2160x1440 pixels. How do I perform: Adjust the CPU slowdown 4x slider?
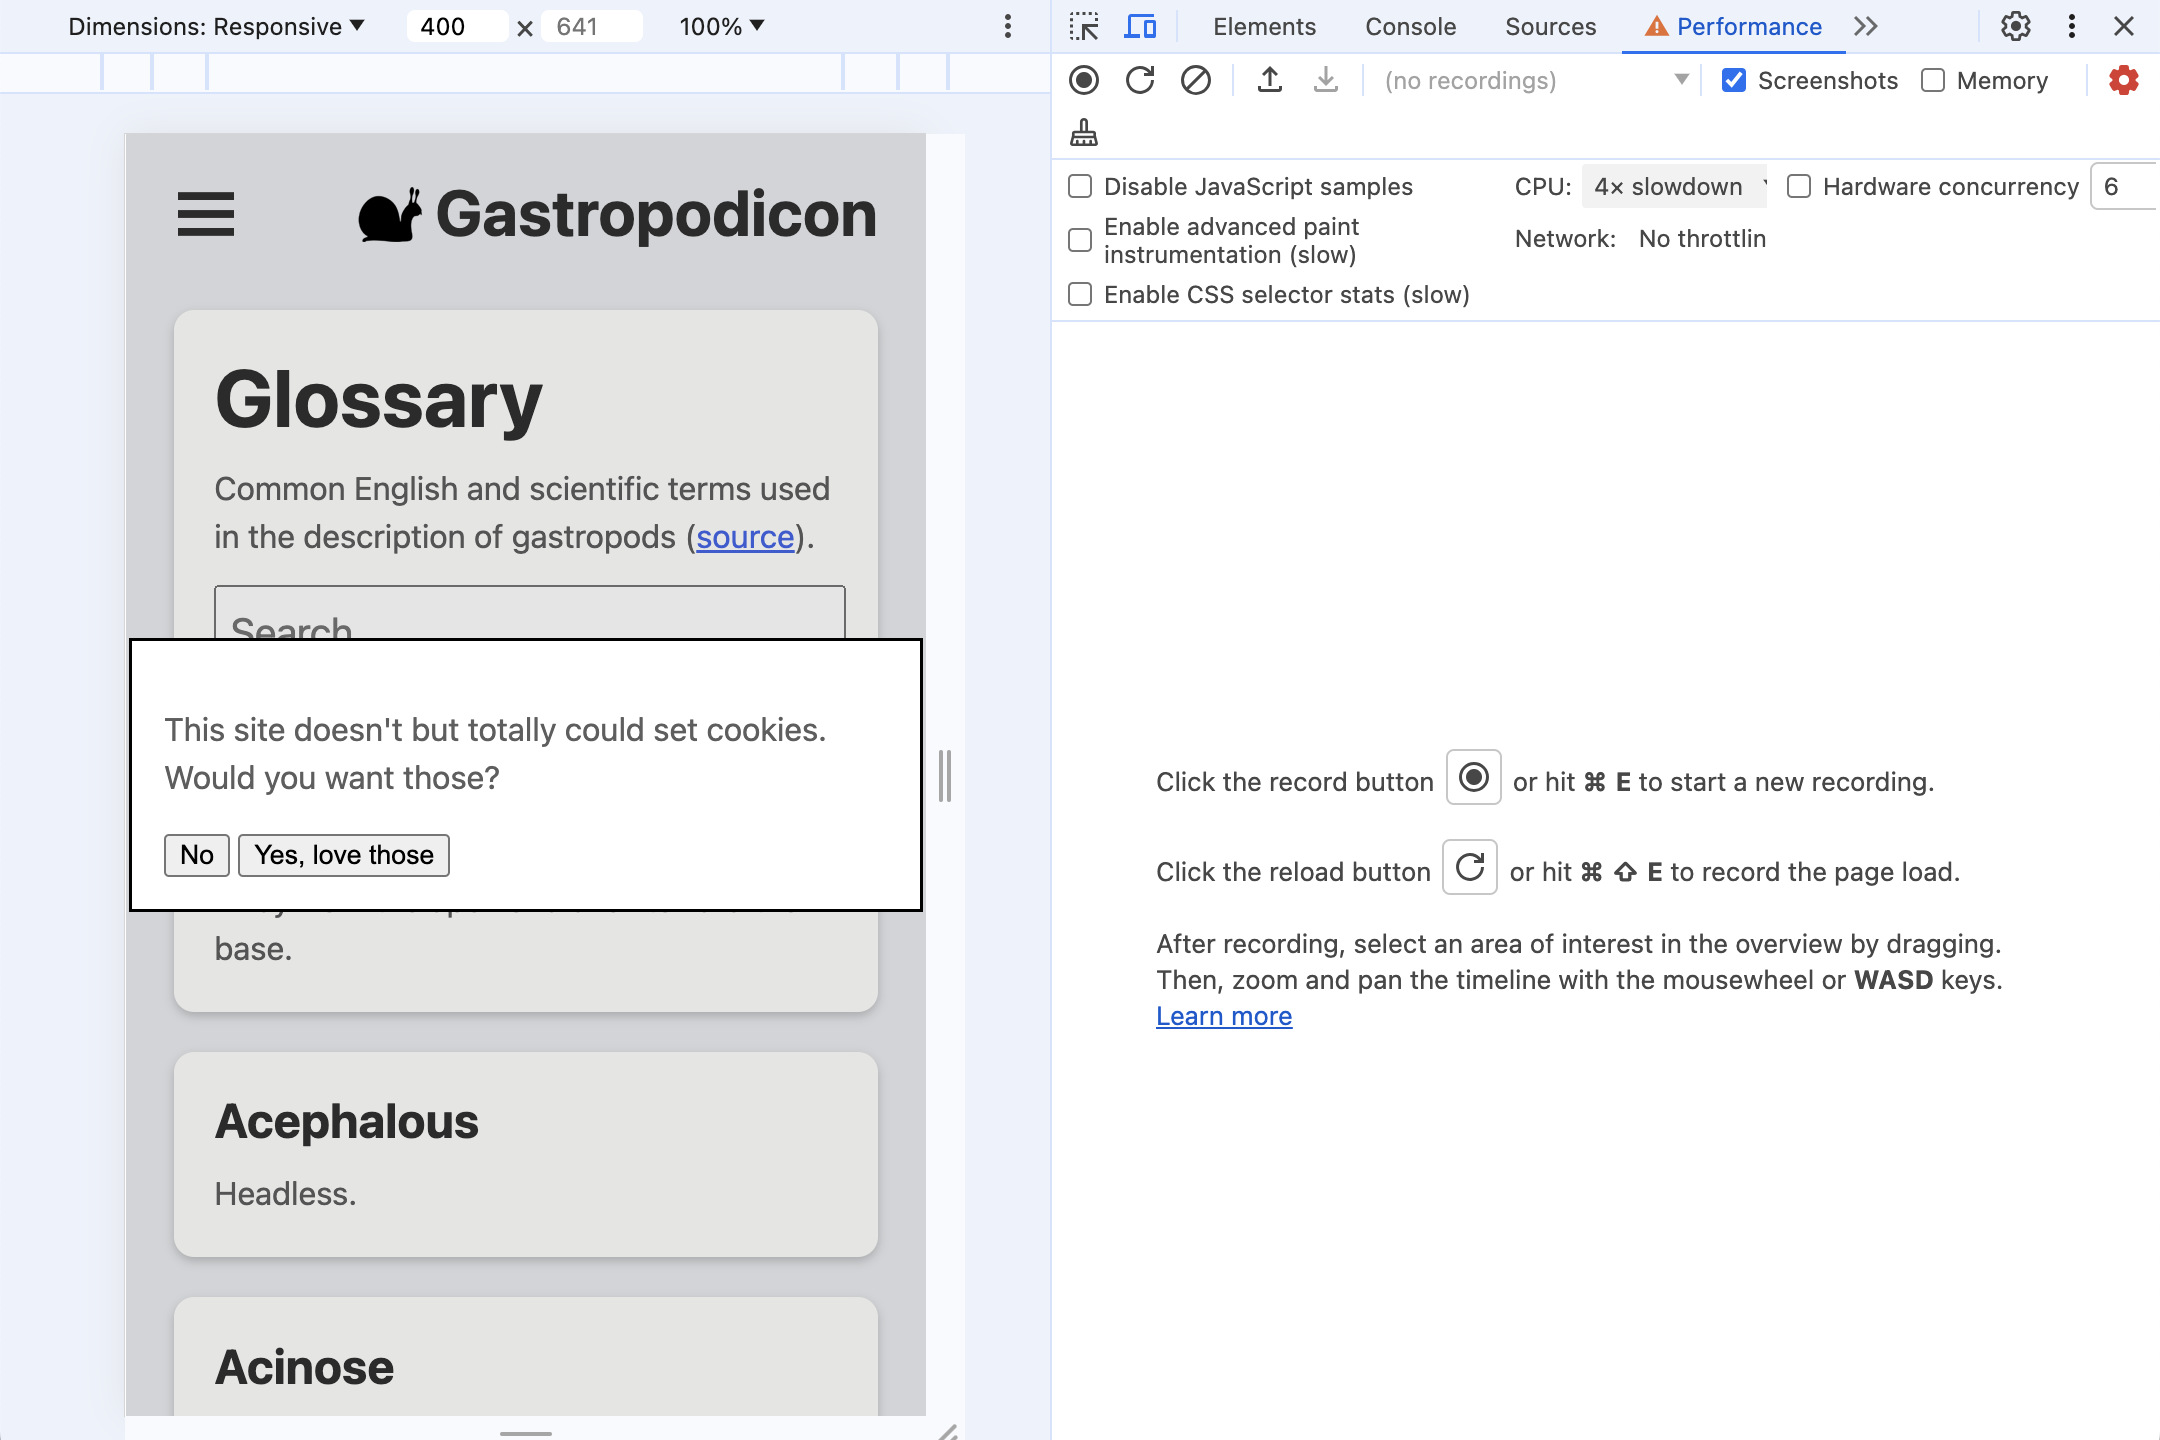(x=1671, y=185)
